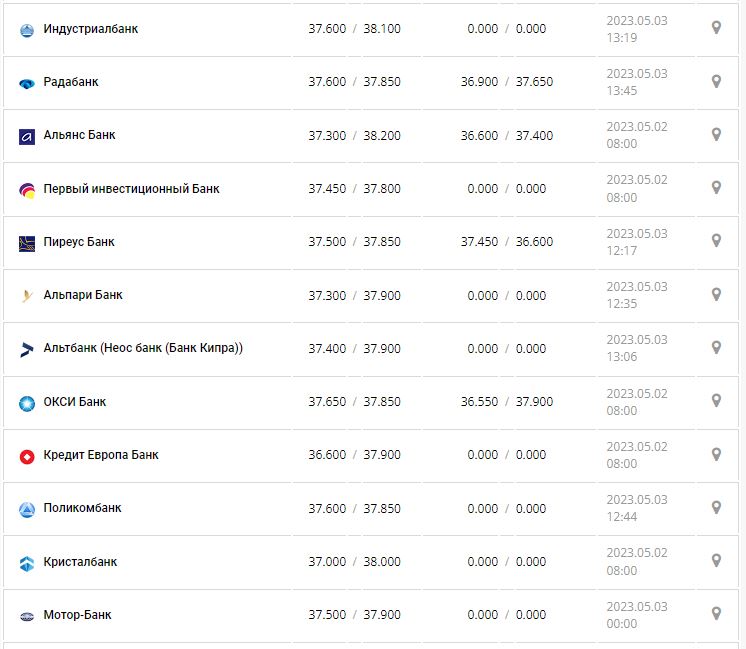This screenshot has width=746, height=649.
Task: Click the map pin for Альянс Банк
Action: point(716,134)
